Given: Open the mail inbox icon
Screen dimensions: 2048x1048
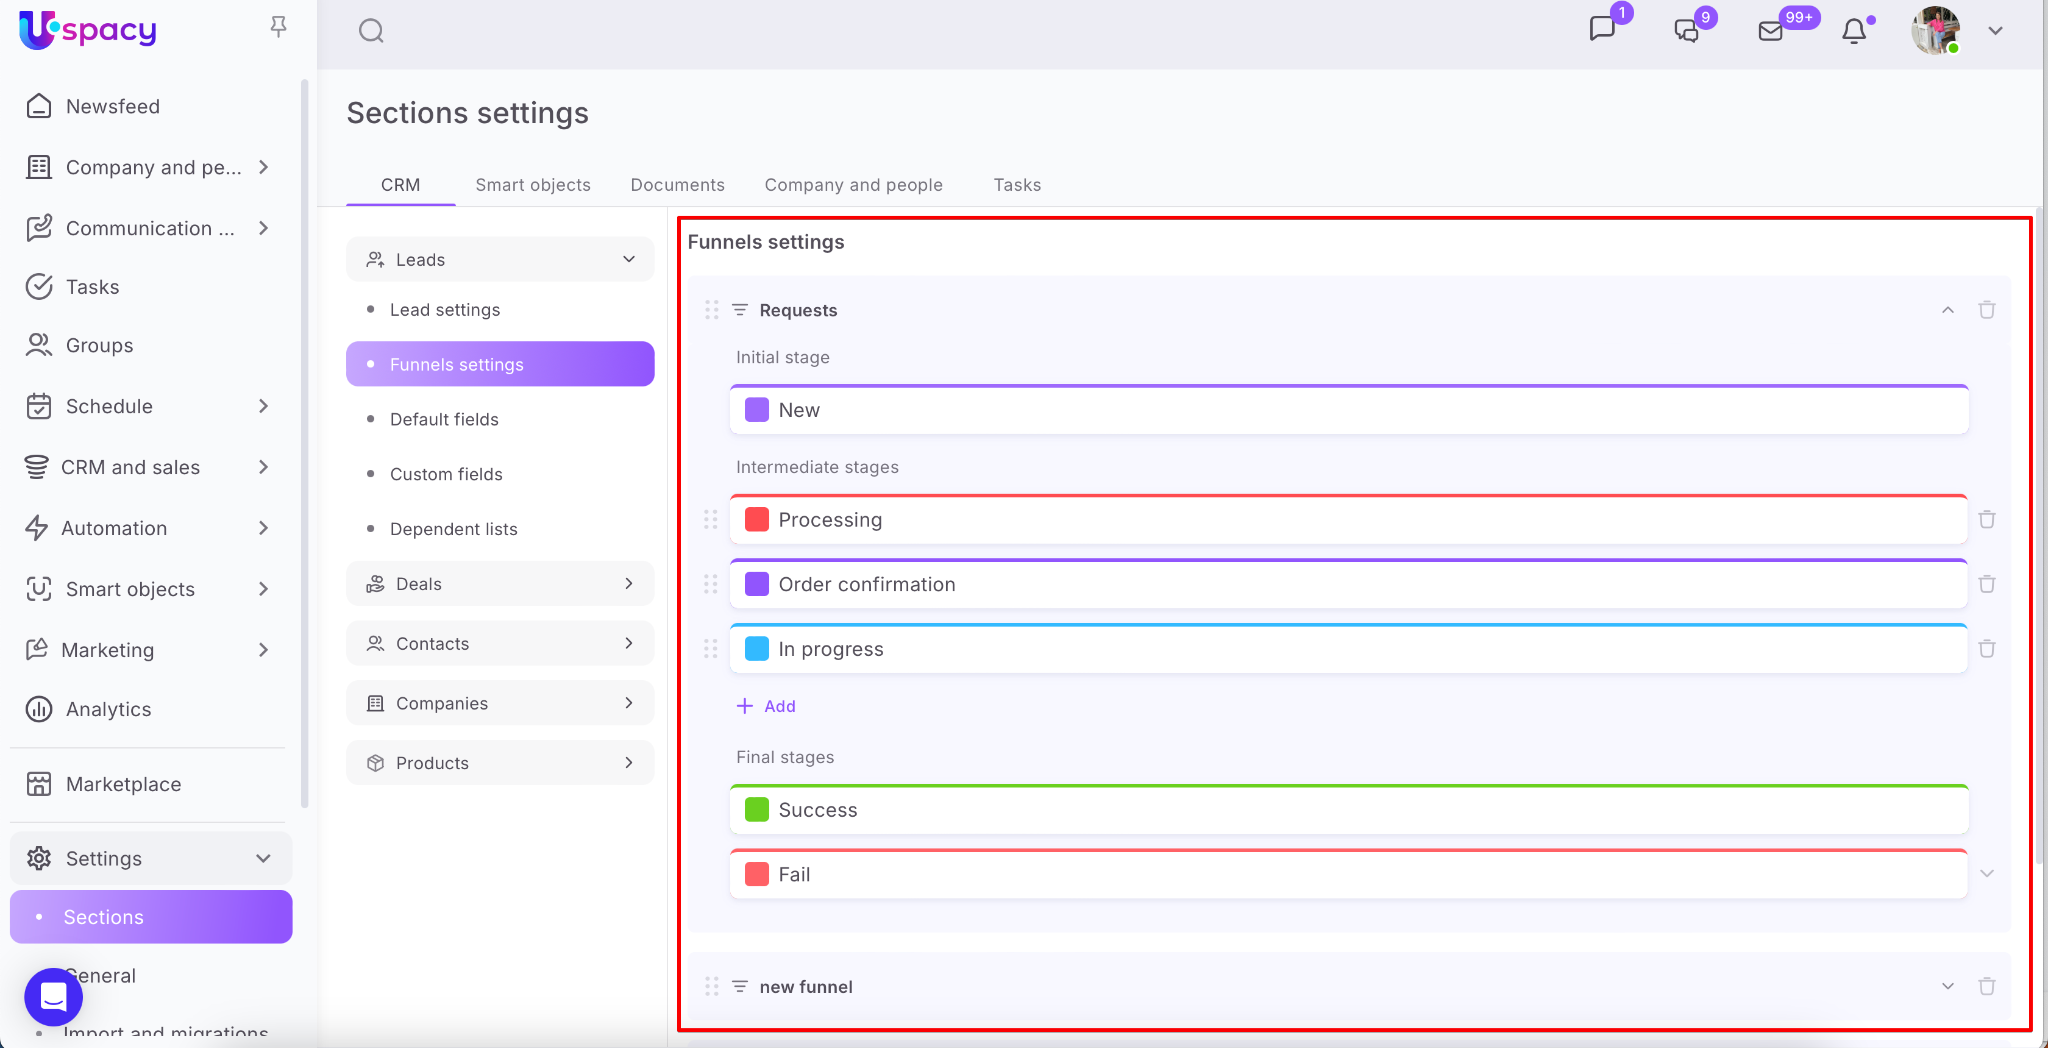Looking at the screenshot, I should pos(1770,31).
